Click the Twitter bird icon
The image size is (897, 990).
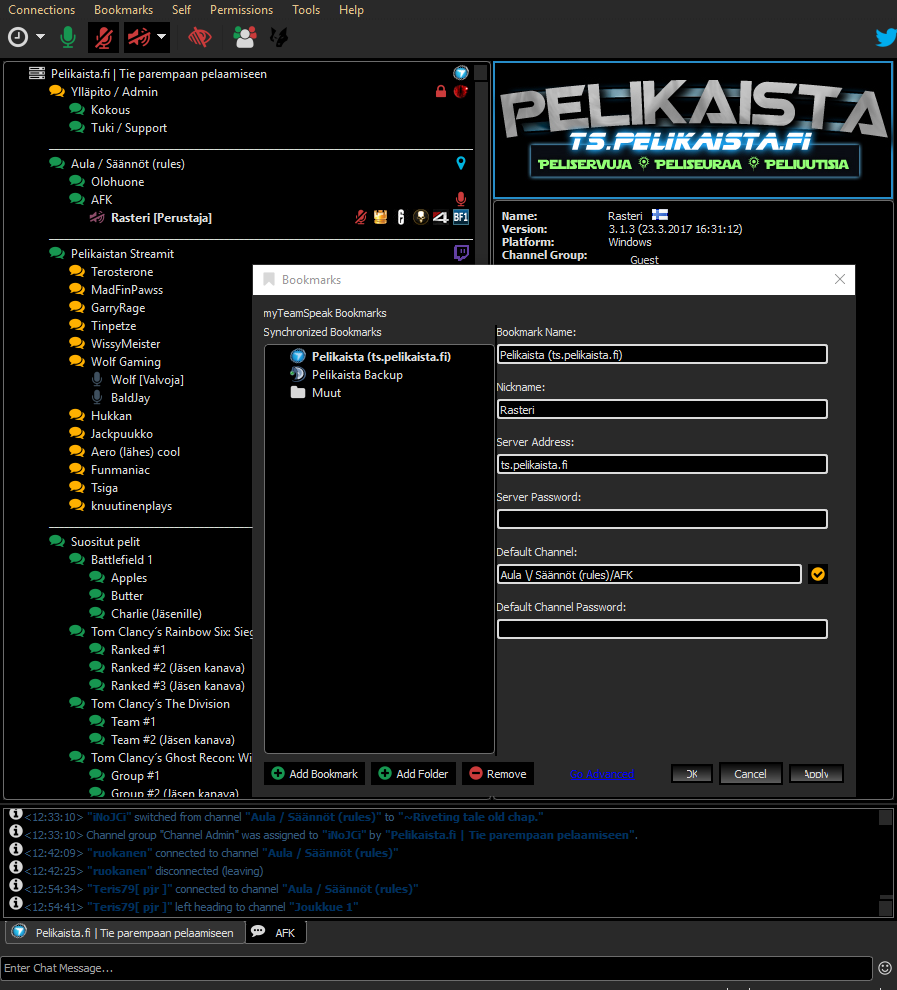coord(886,37)
